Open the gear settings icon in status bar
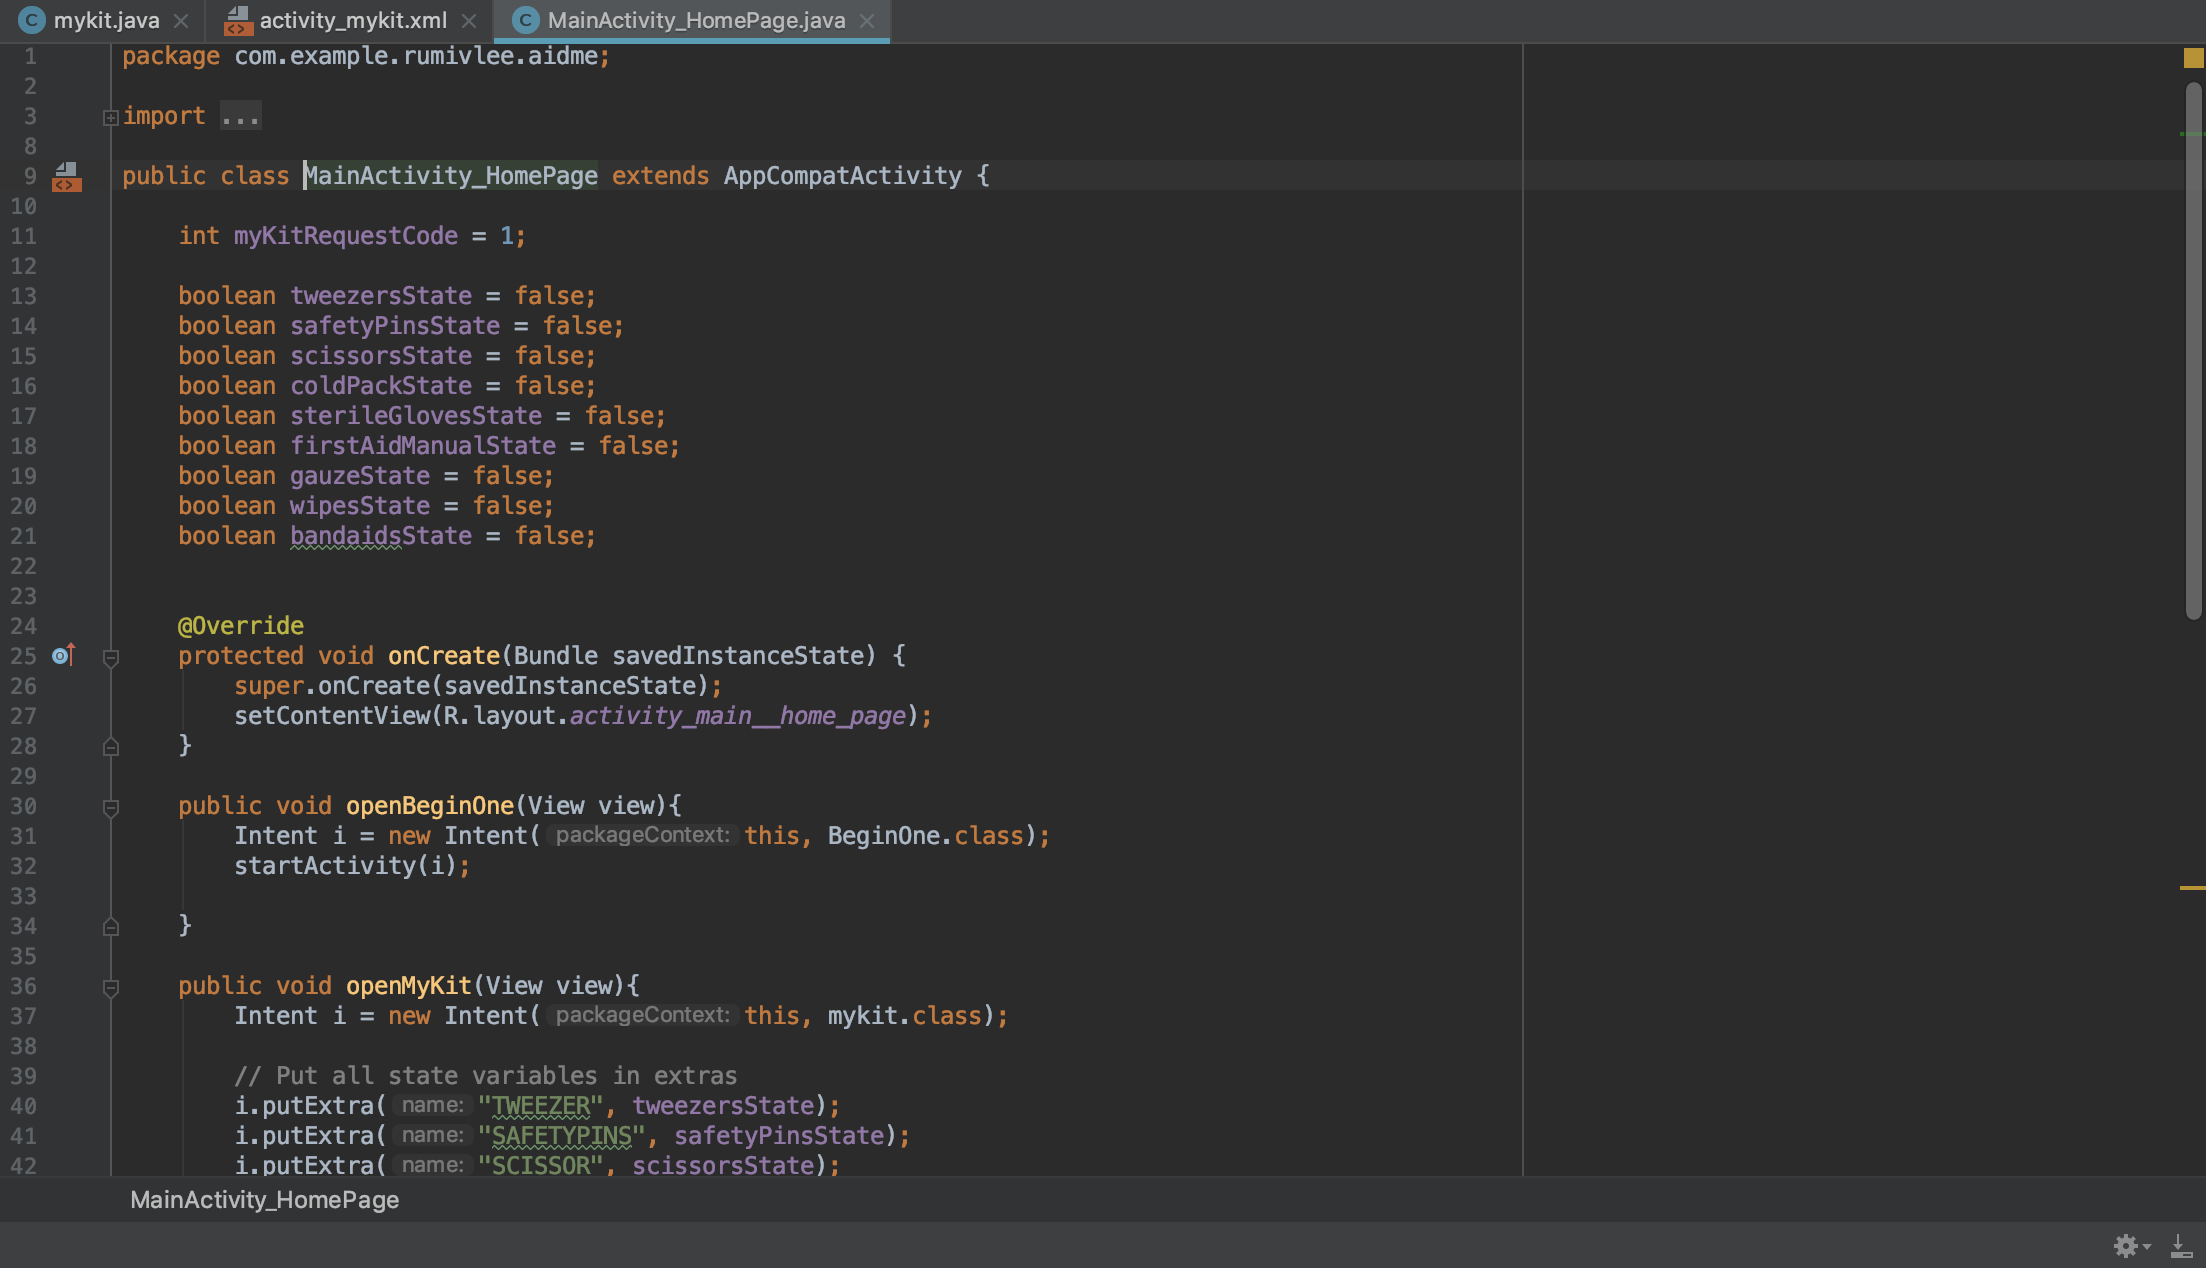Image resolution: width=2206 pixels, height=1268 pixels. 2126,1245
